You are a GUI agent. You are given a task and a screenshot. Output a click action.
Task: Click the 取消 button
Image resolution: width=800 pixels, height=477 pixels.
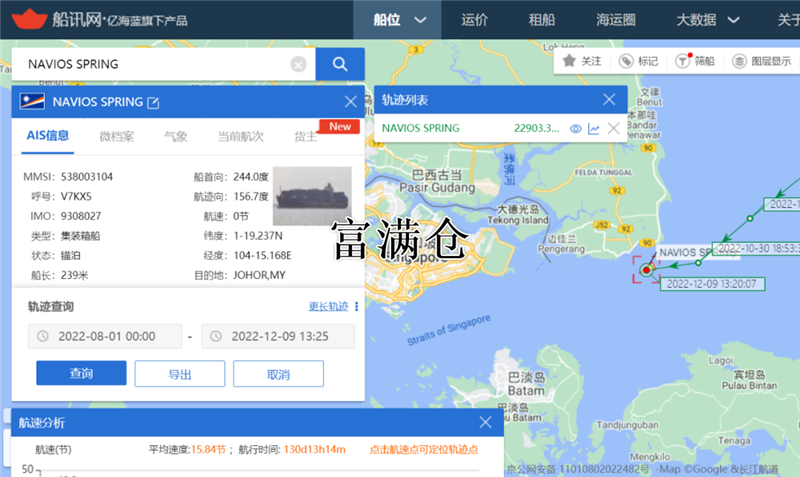[278, 374]
